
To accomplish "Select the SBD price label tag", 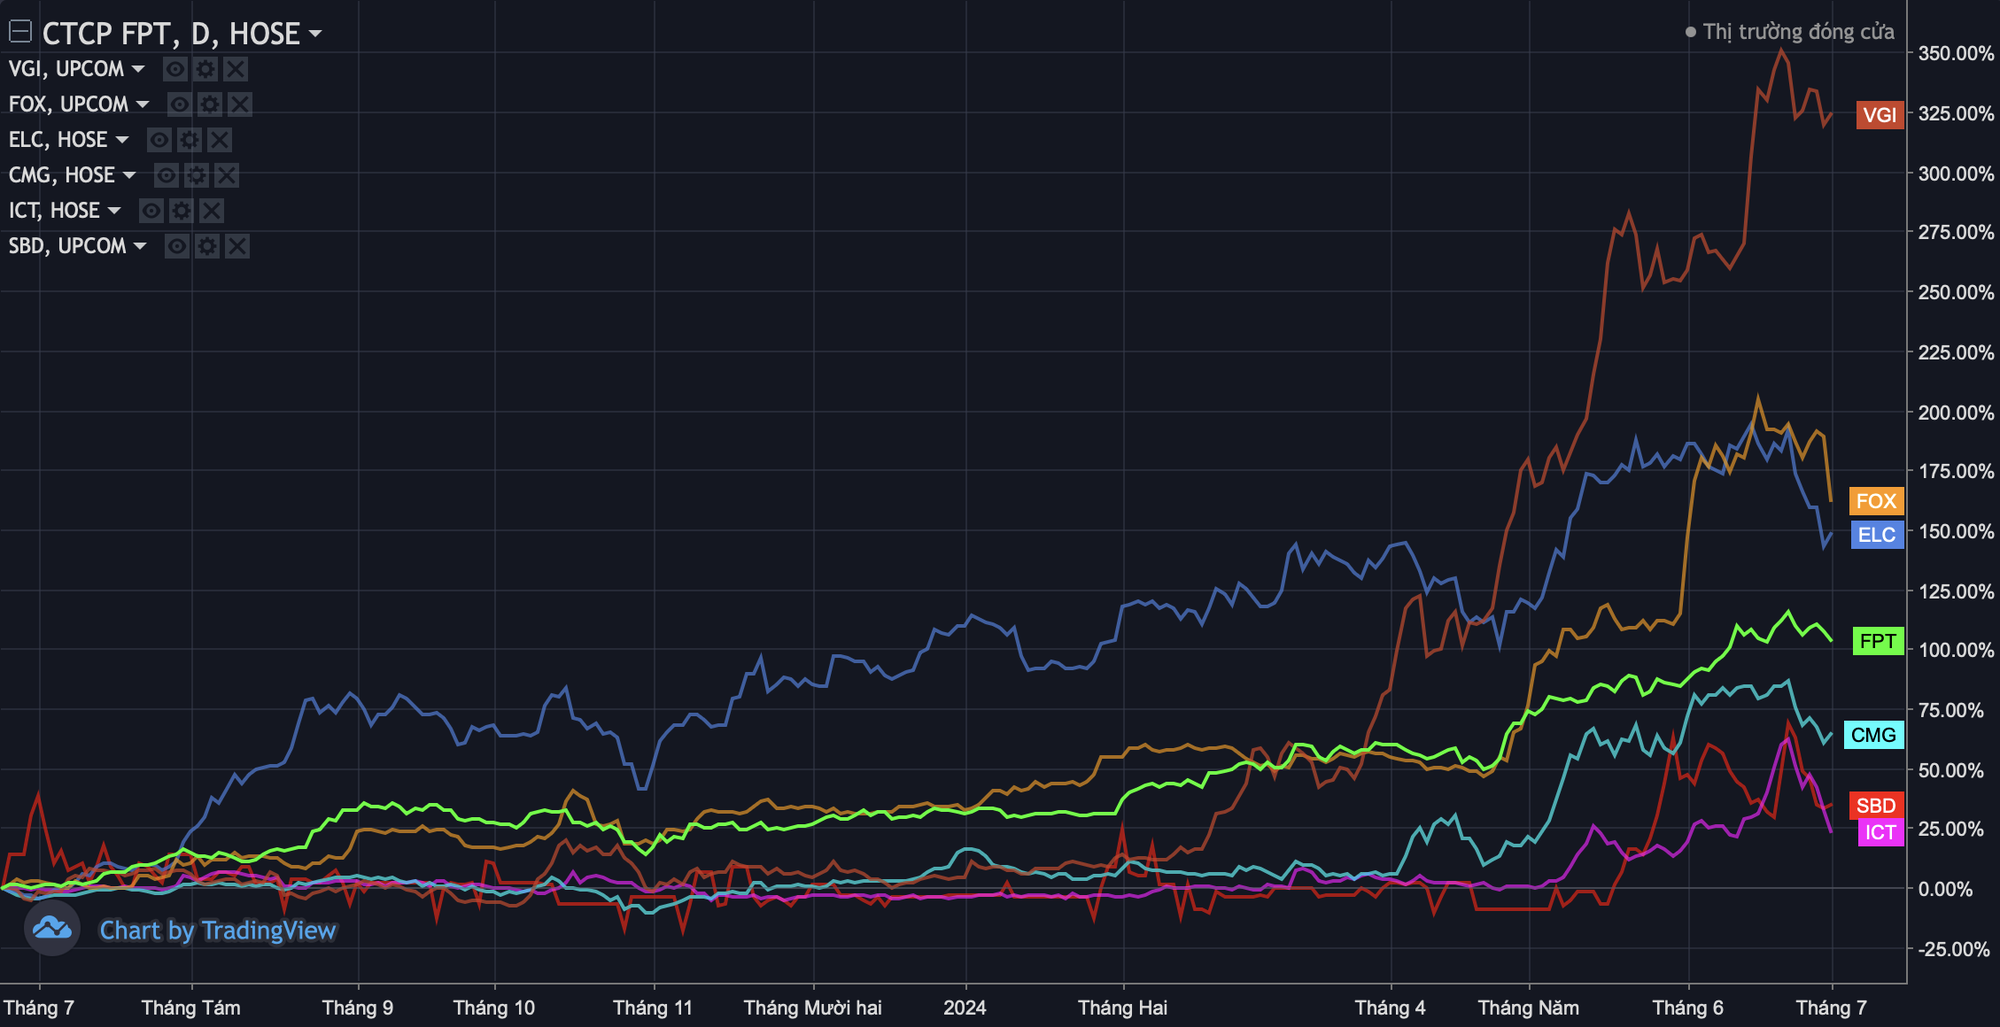I will pos(1876,806).
